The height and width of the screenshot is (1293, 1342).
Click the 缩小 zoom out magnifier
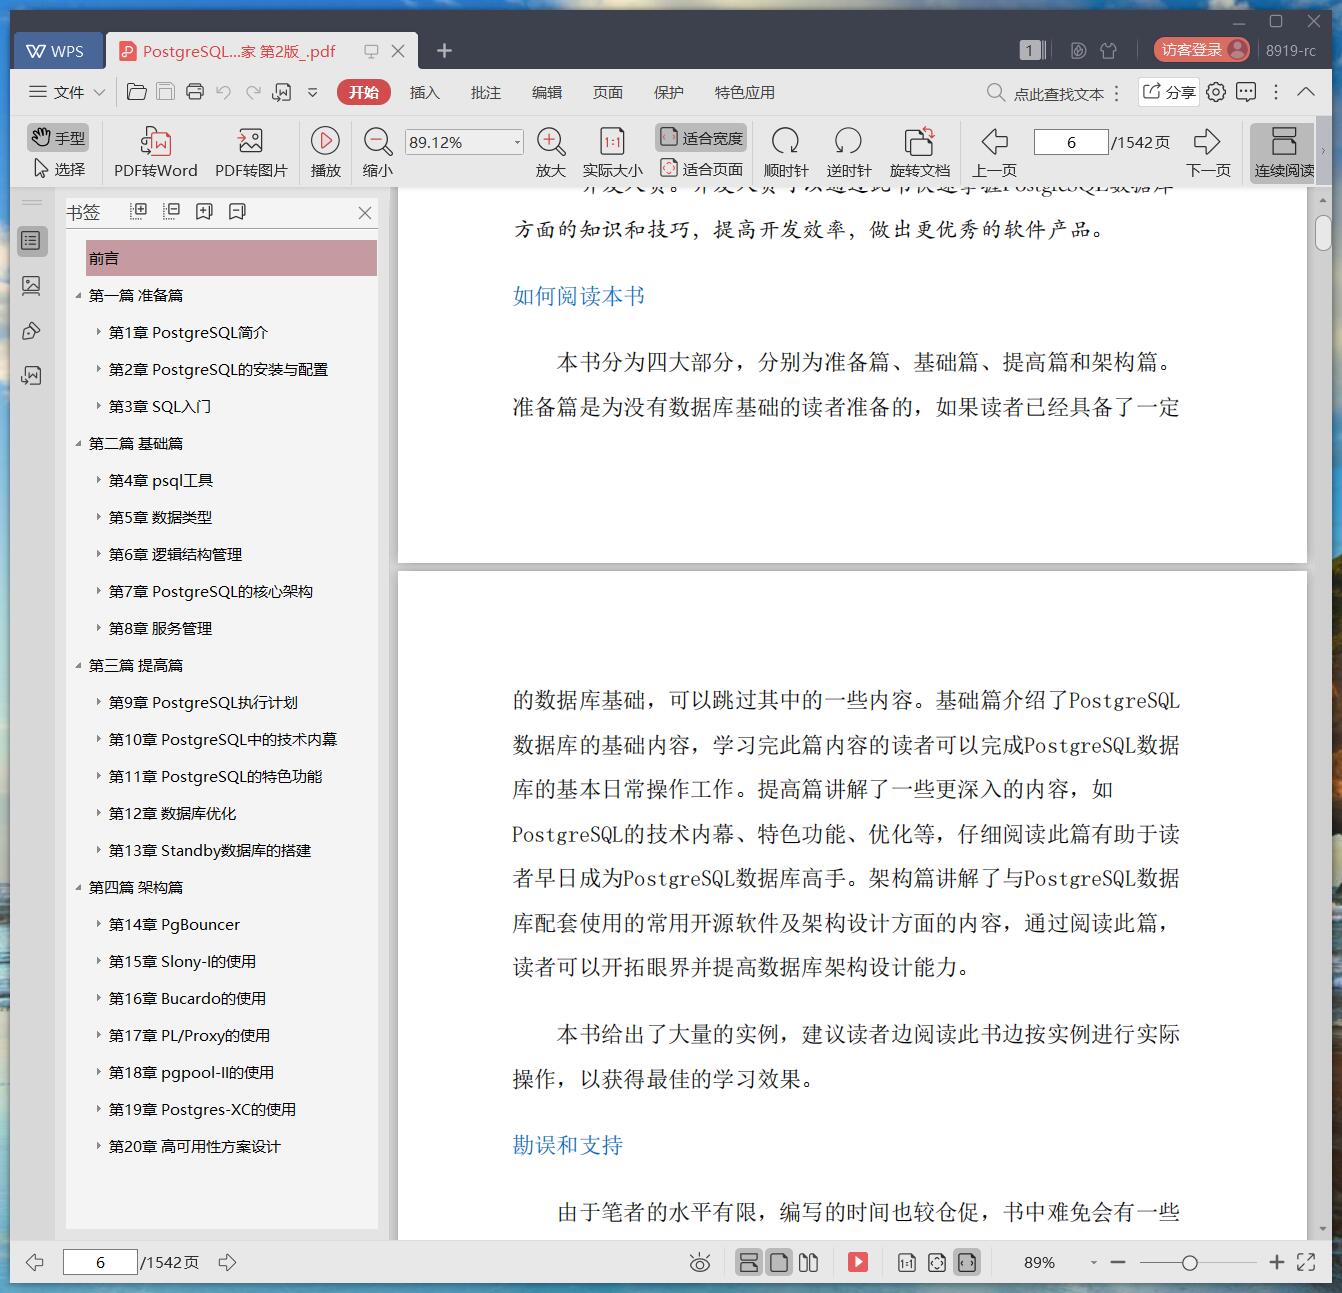(377, 152)
